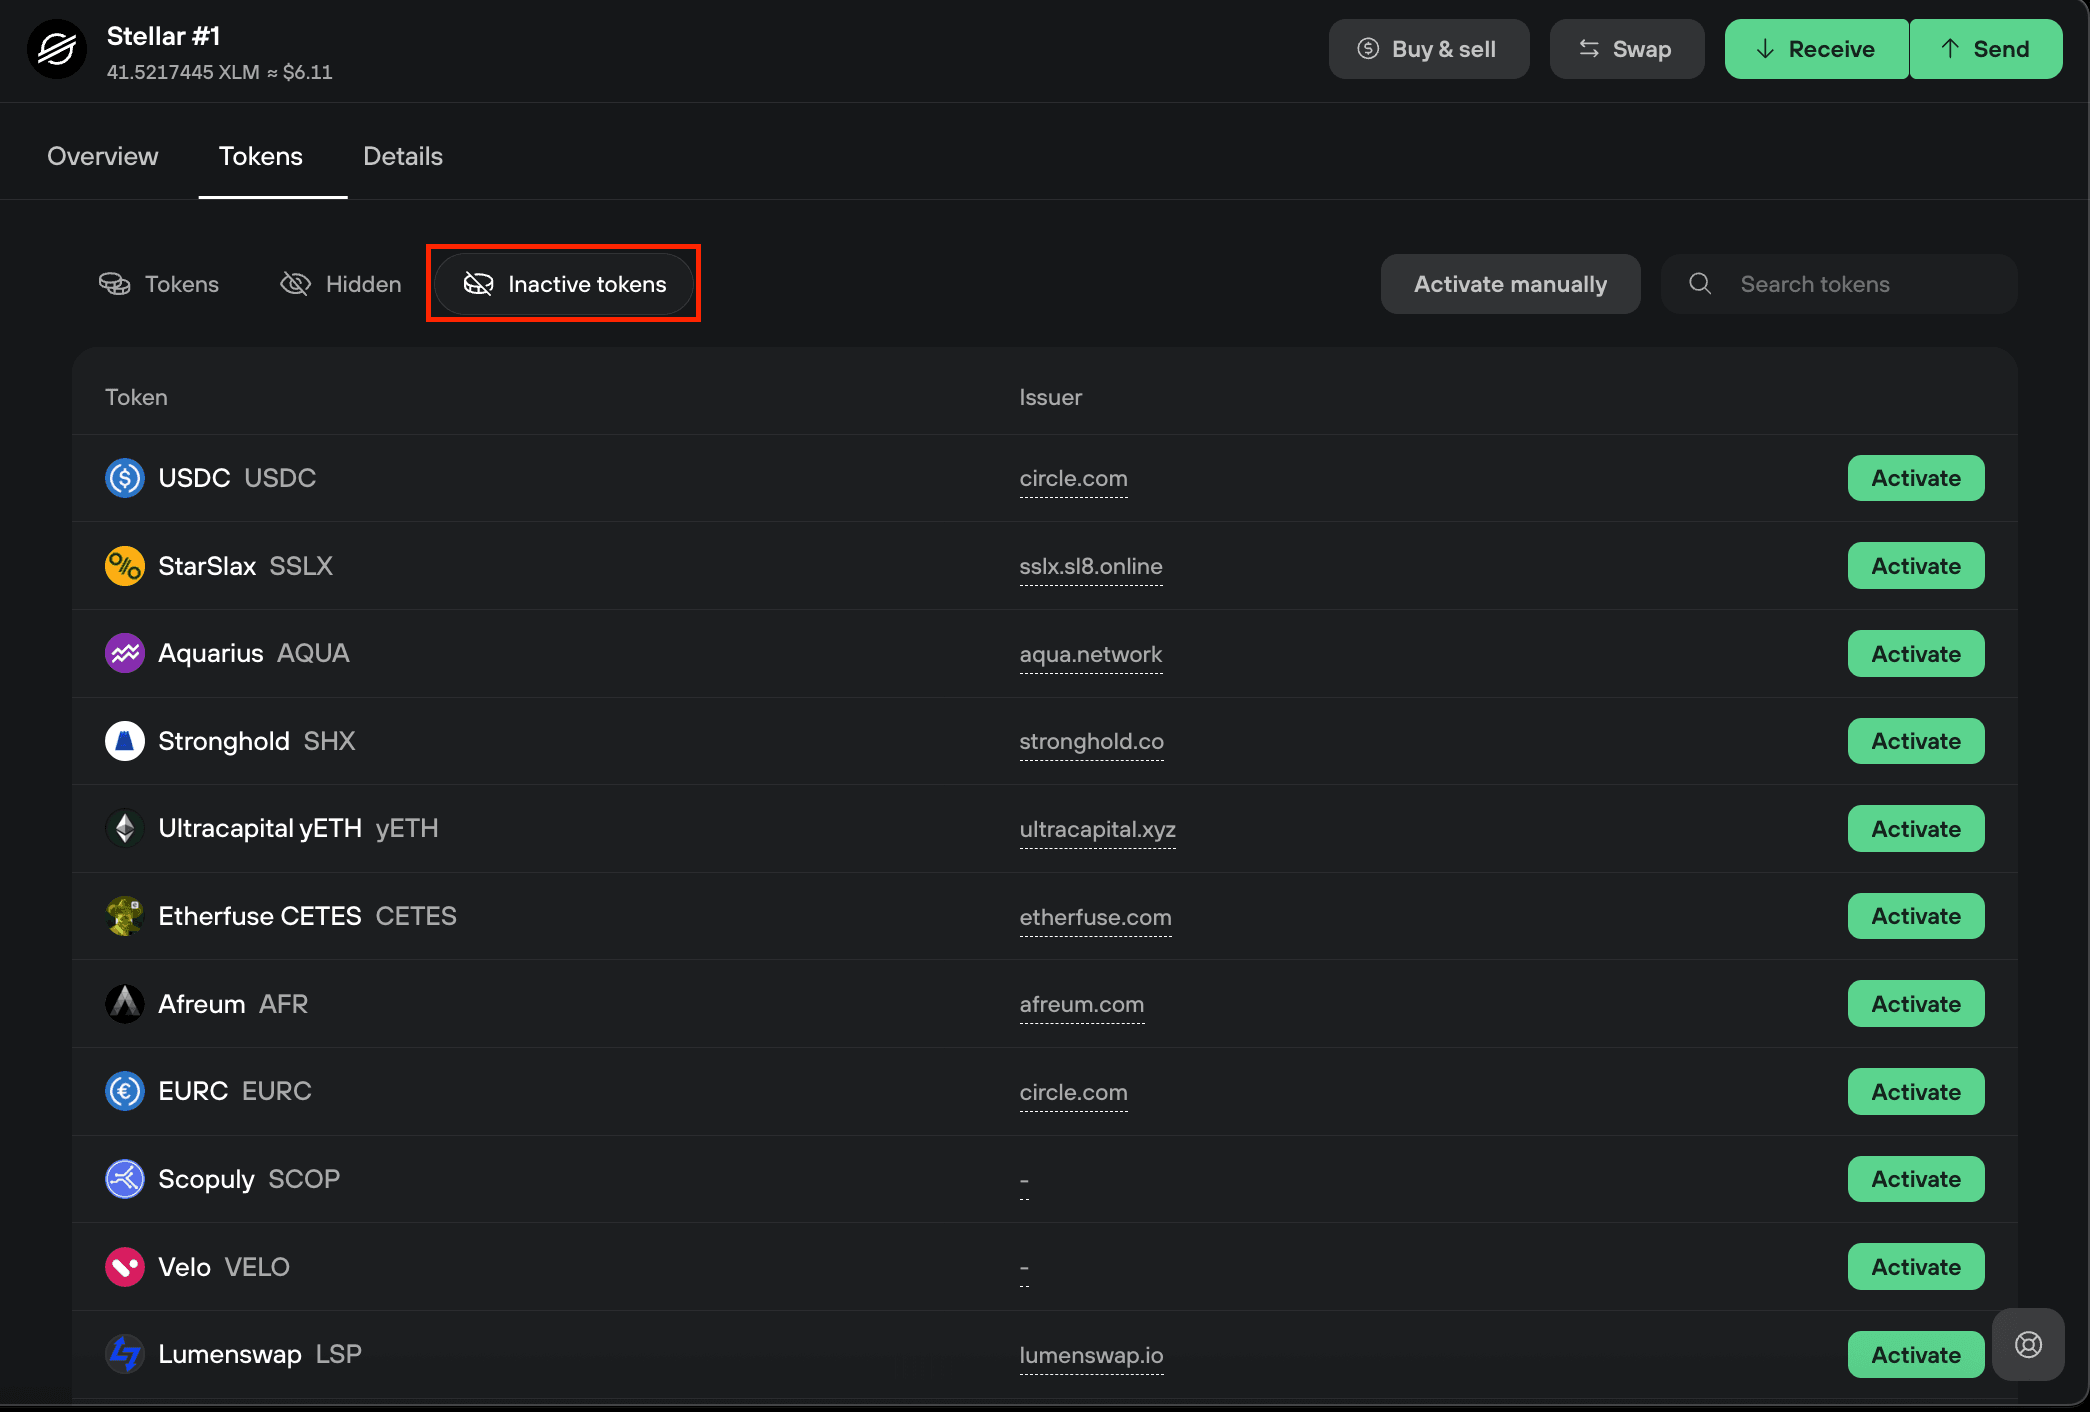The width and height of the screenshot is (2090, 1412).
Task: Click the EURC token icon
Action: point(125,1091)
